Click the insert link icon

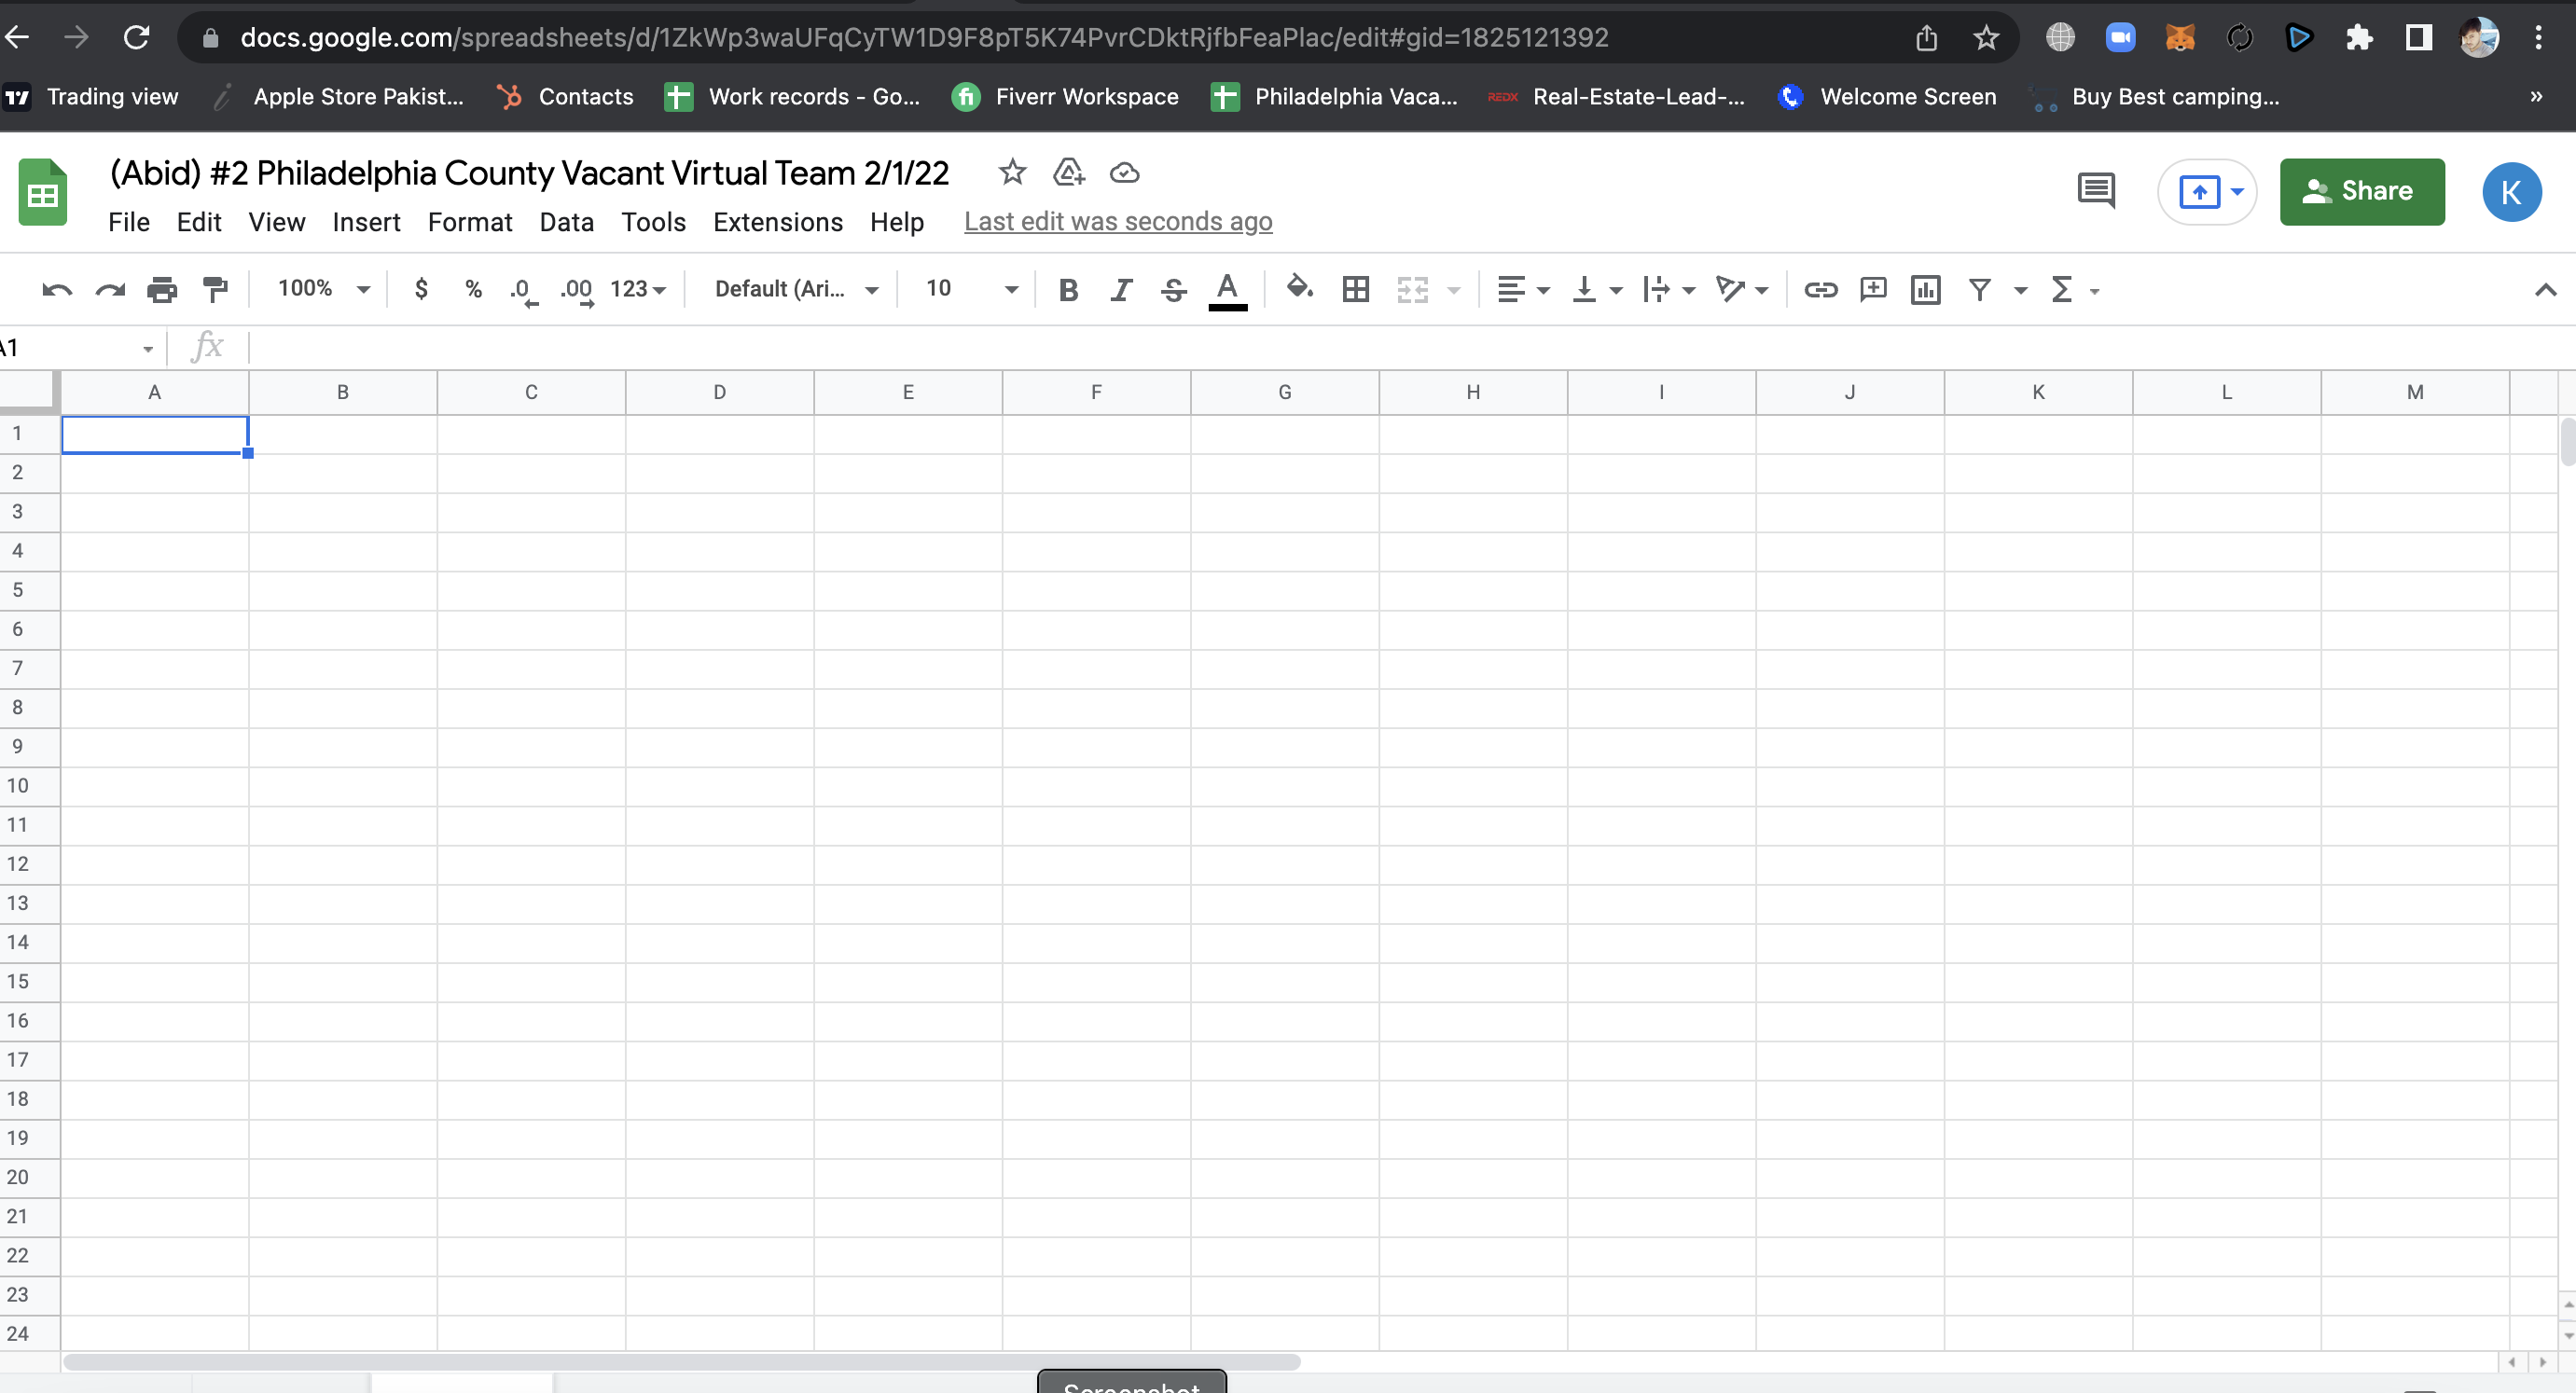pyautogui.click(x=1820, y=290)
